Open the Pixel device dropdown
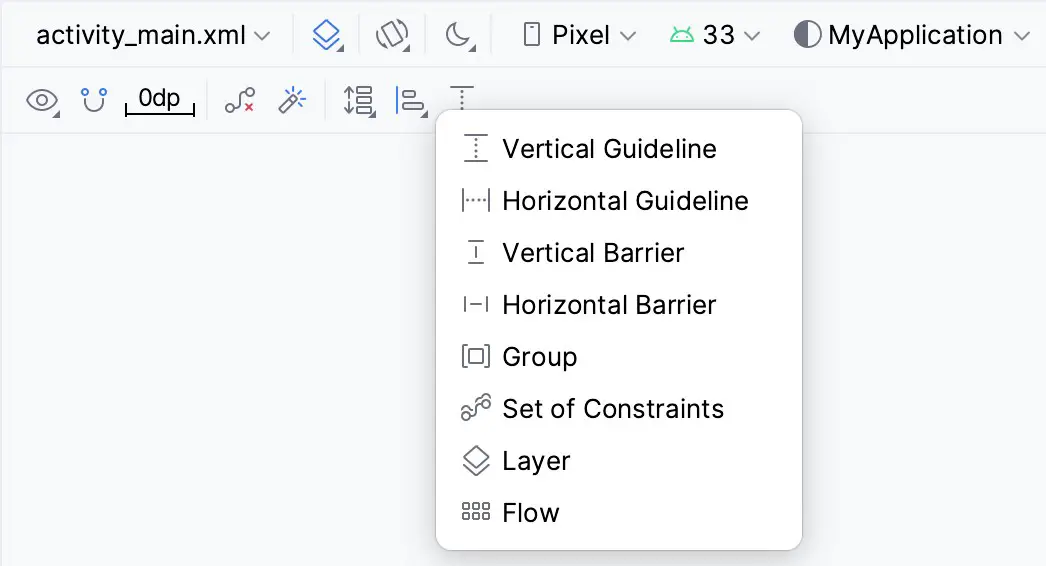The height and width of the screenshot is (566, 1046). (579, 35)
